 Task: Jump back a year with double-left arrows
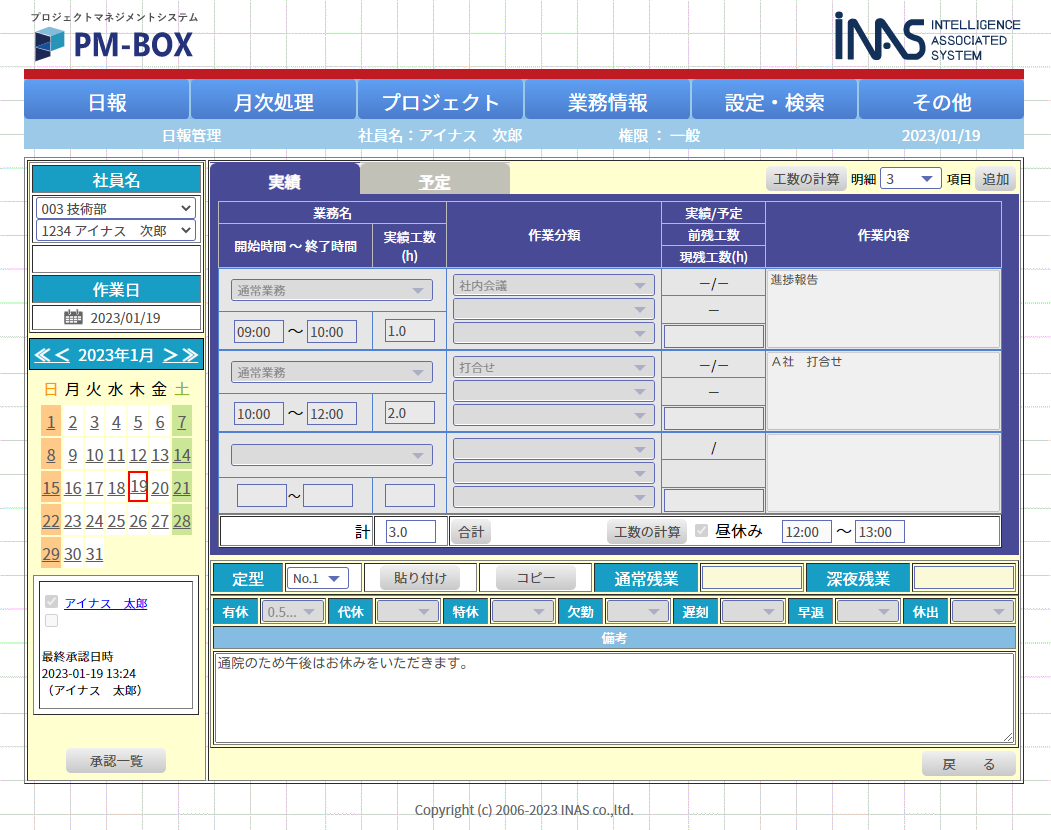coord(41,355)
